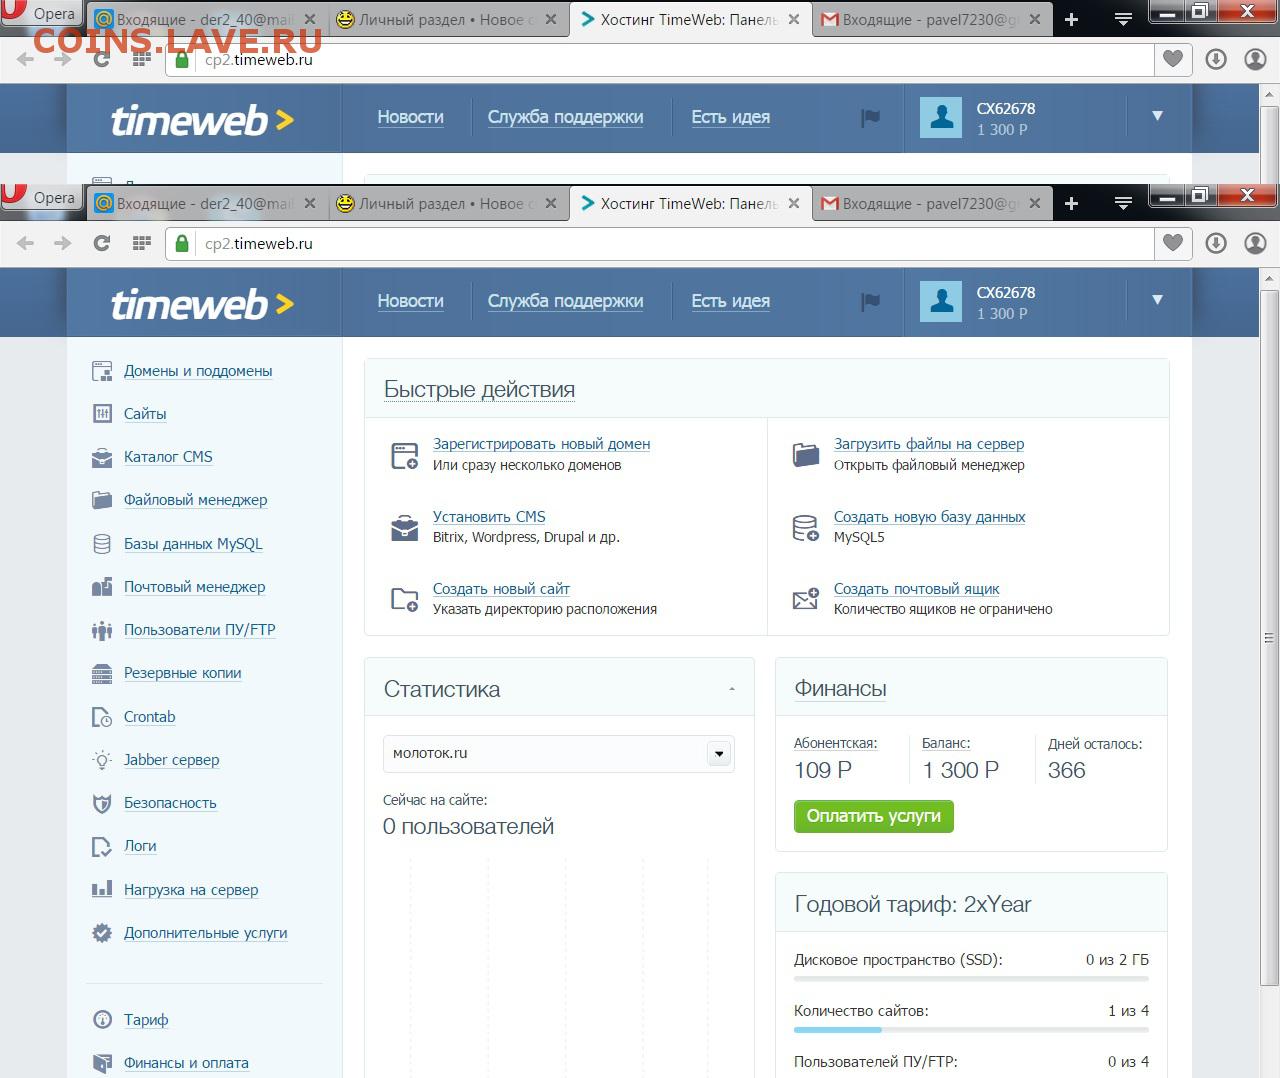Open the Установить CMS link
Screen dimensions: 1280x1078
pyautogui.click(x=489, y=517)
